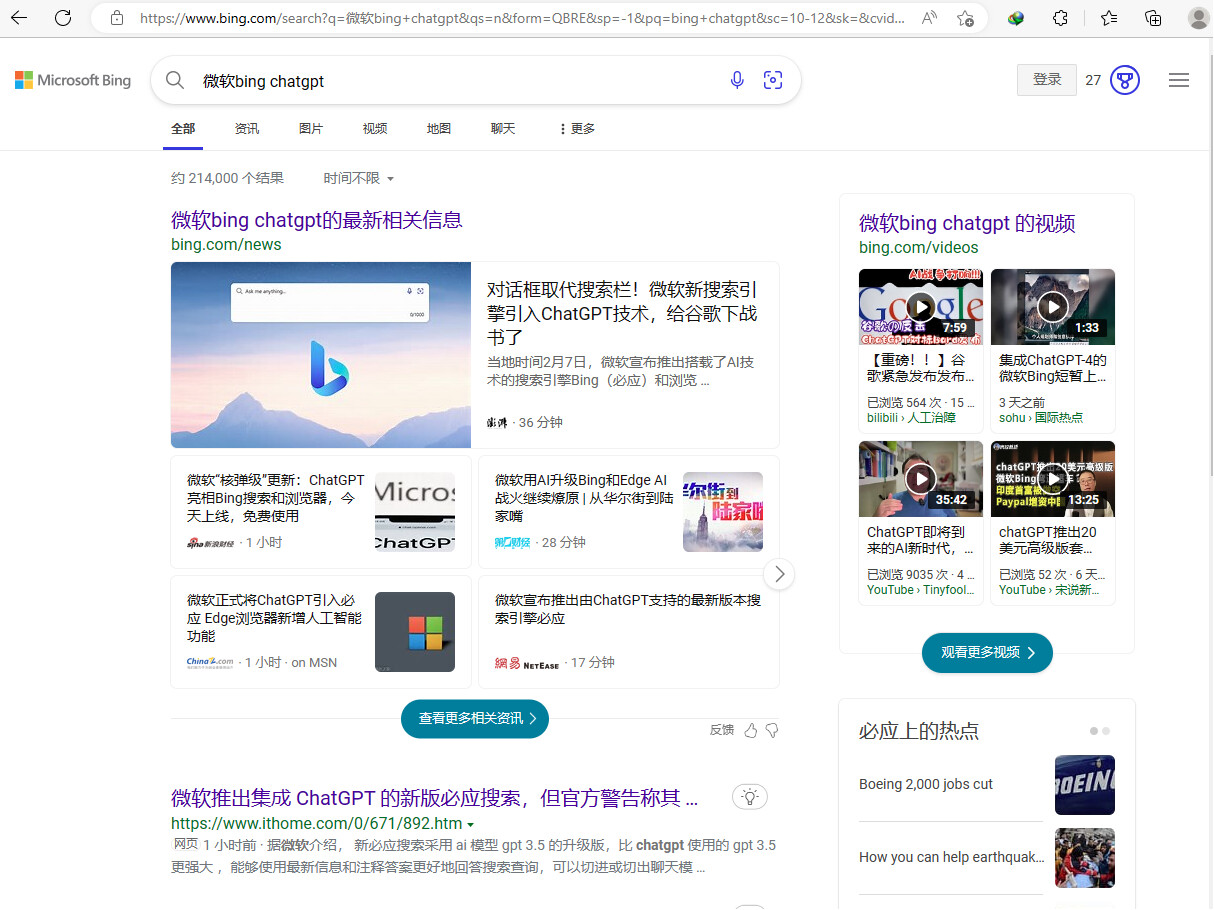
Task: Open trending item How you can help earthquake
Action: (952, 857)
